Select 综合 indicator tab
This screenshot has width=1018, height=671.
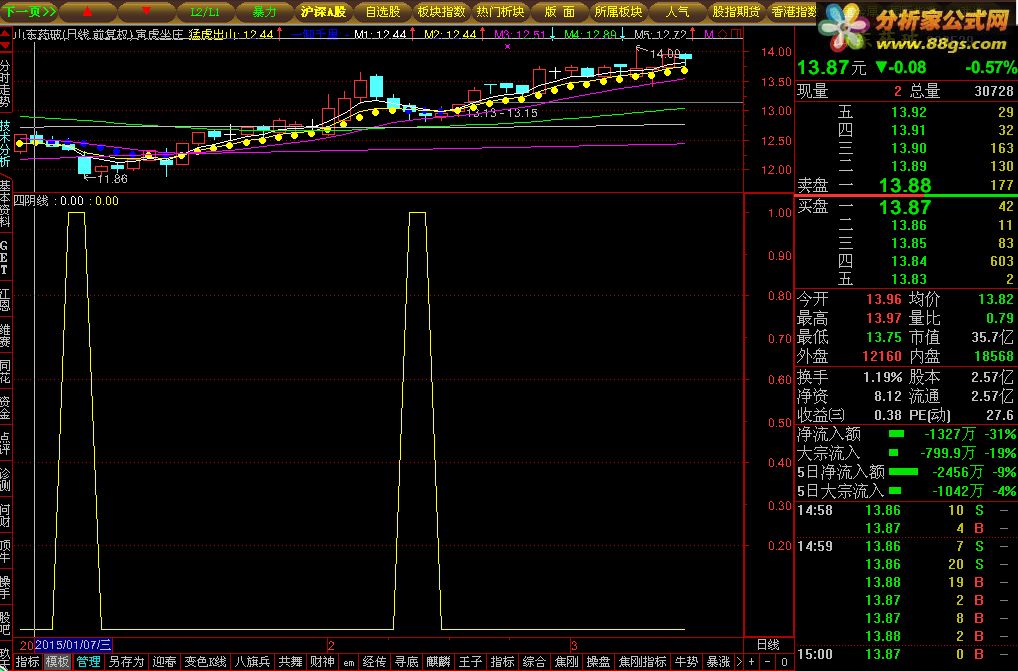pyautogui.click(x=534, y=662)
